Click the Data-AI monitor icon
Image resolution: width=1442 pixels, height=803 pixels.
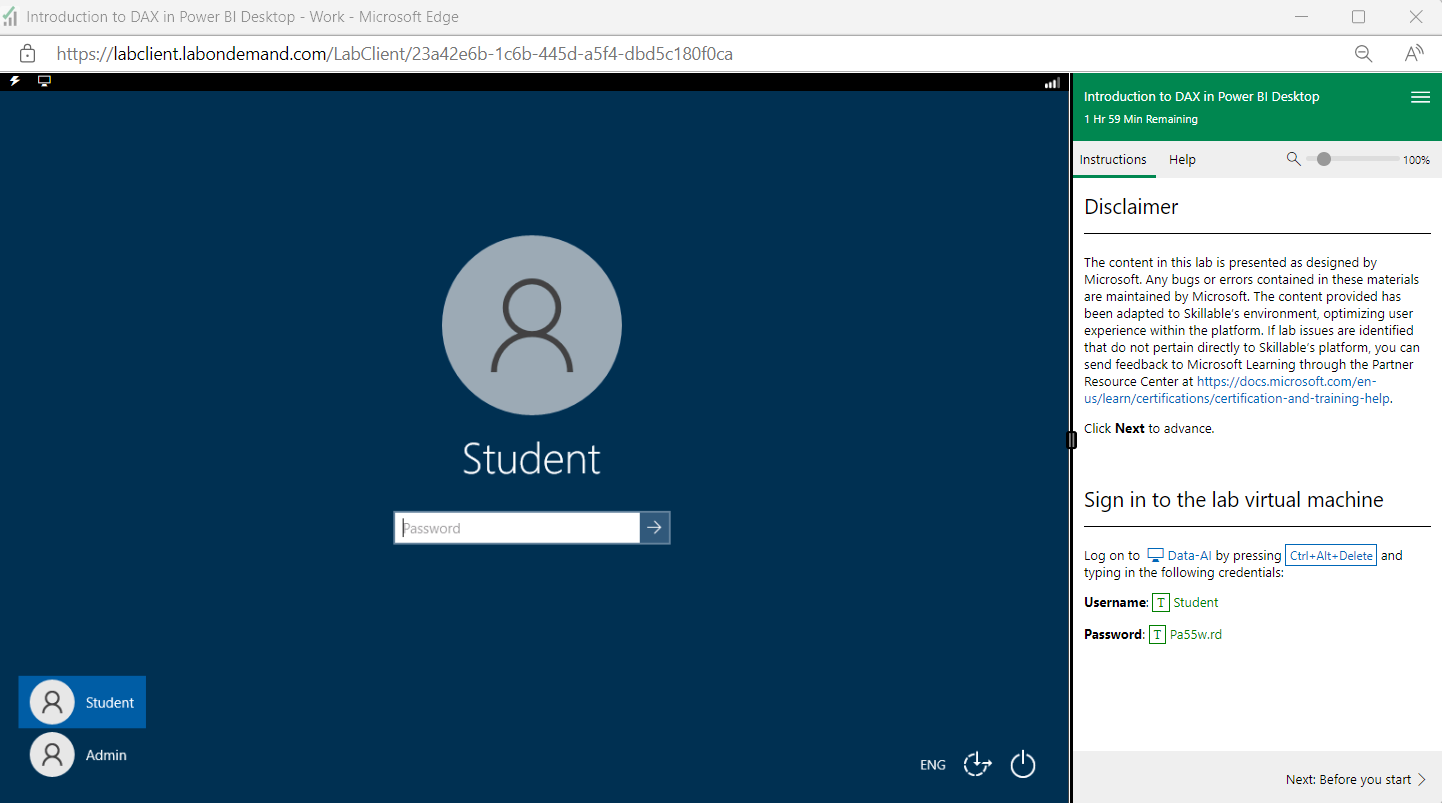tap(1155, 555)
